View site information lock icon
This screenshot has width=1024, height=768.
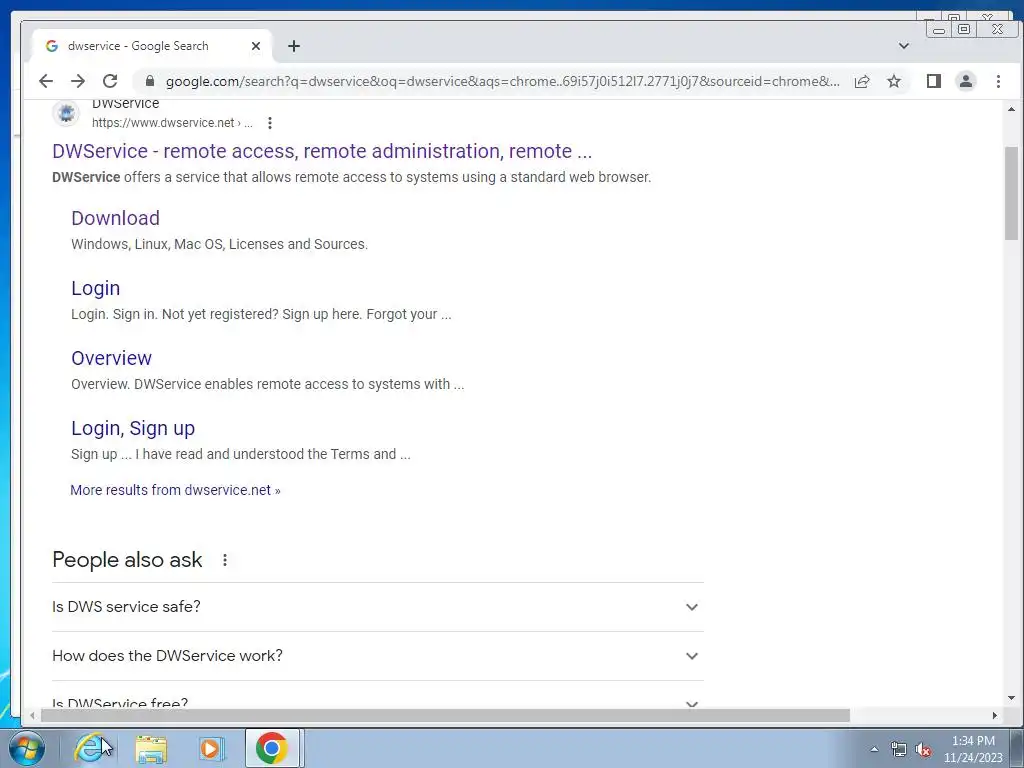pyautogui.click(x=150, y=81)
